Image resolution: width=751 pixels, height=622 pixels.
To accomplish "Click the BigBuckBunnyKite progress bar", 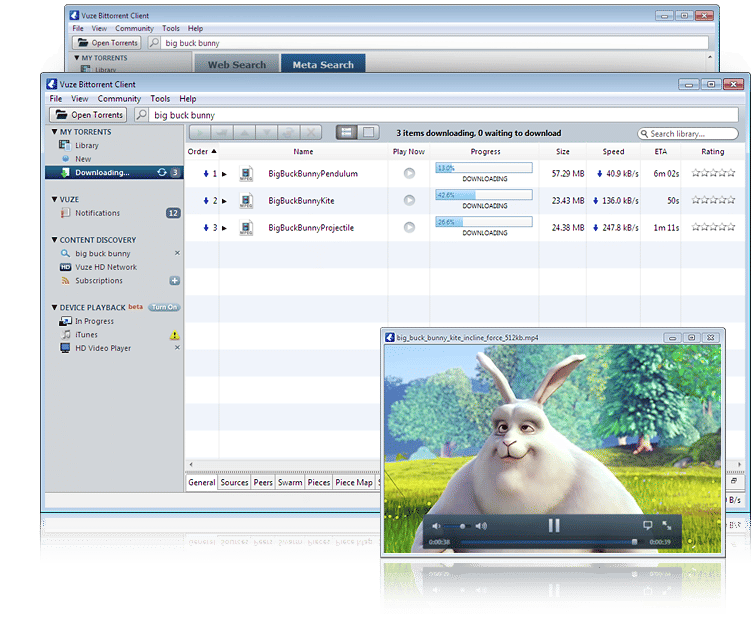I will coord(484,195).
